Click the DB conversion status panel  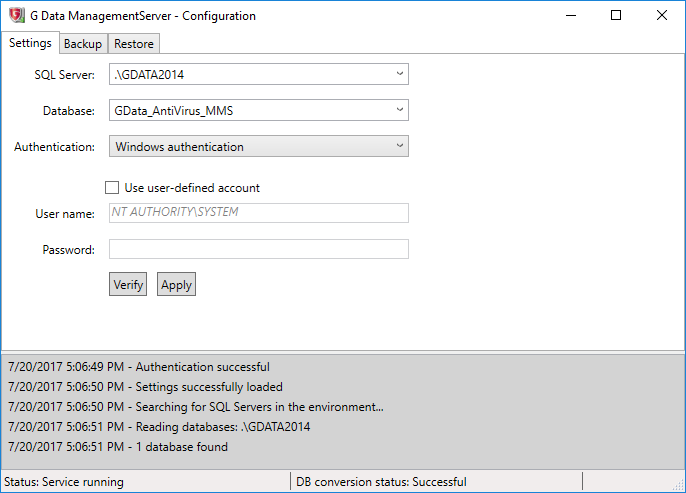coord(436,482)
